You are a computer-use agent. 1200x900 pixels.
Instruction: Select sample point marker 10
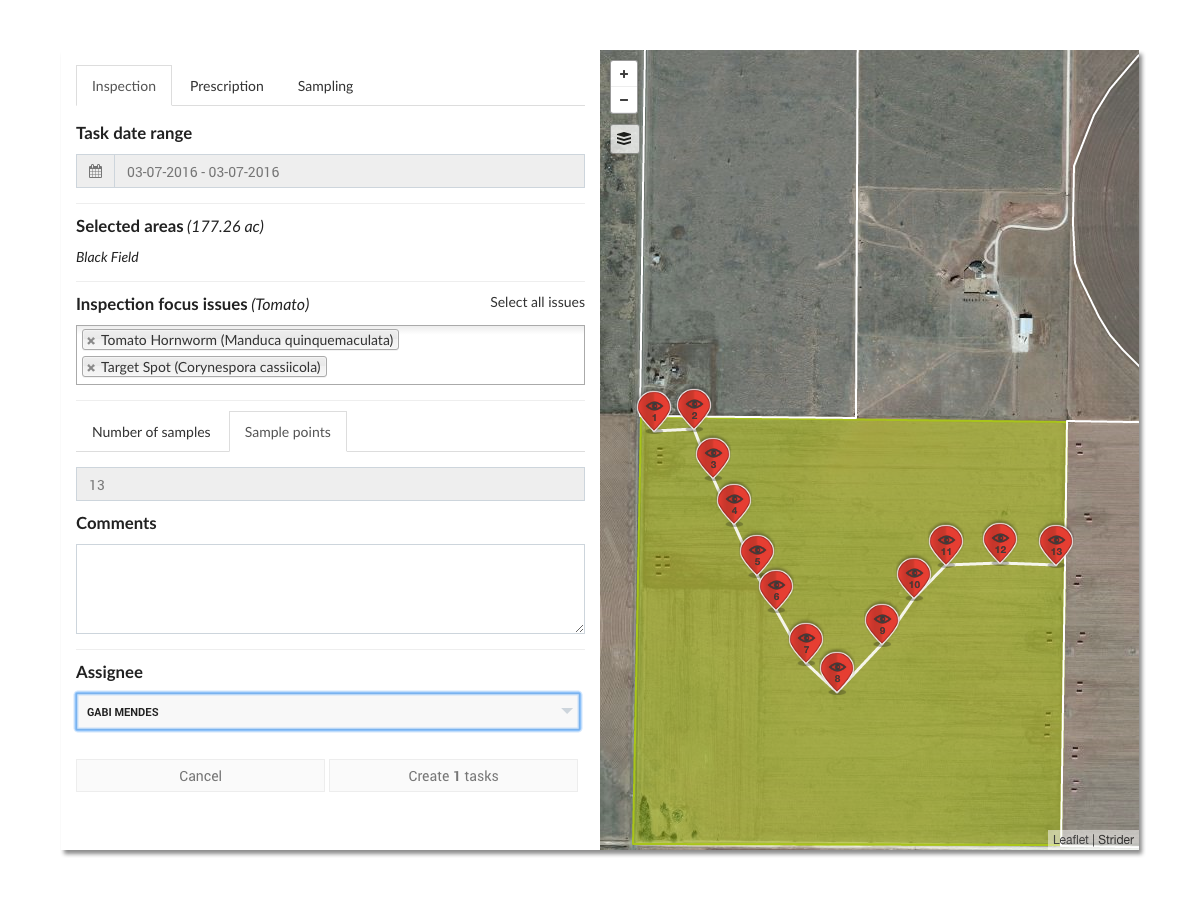tap(914, 578)
